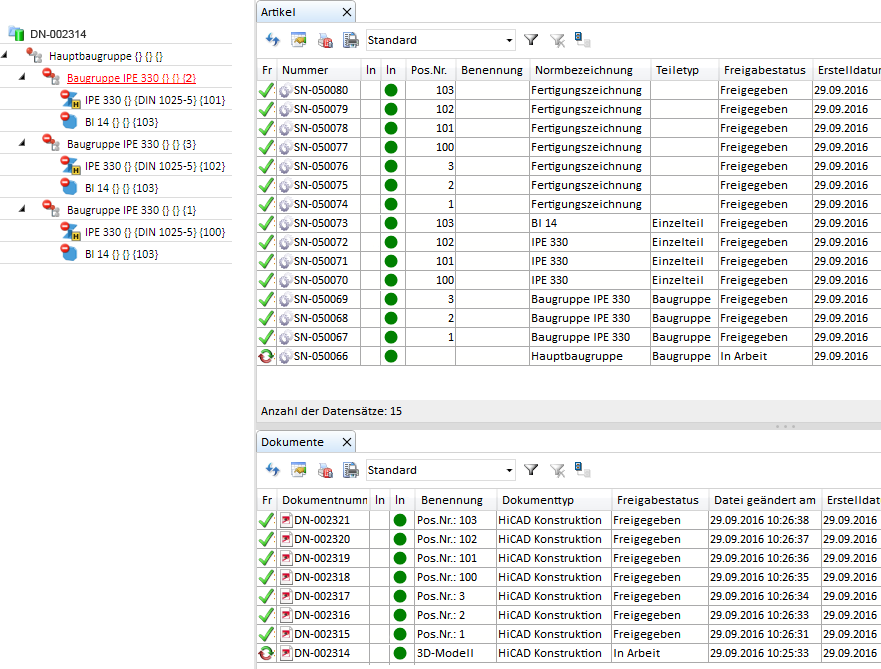This screenshot has height=669, width=881.
Task: Close the Dokumente tab
Action: click(346, 442)
